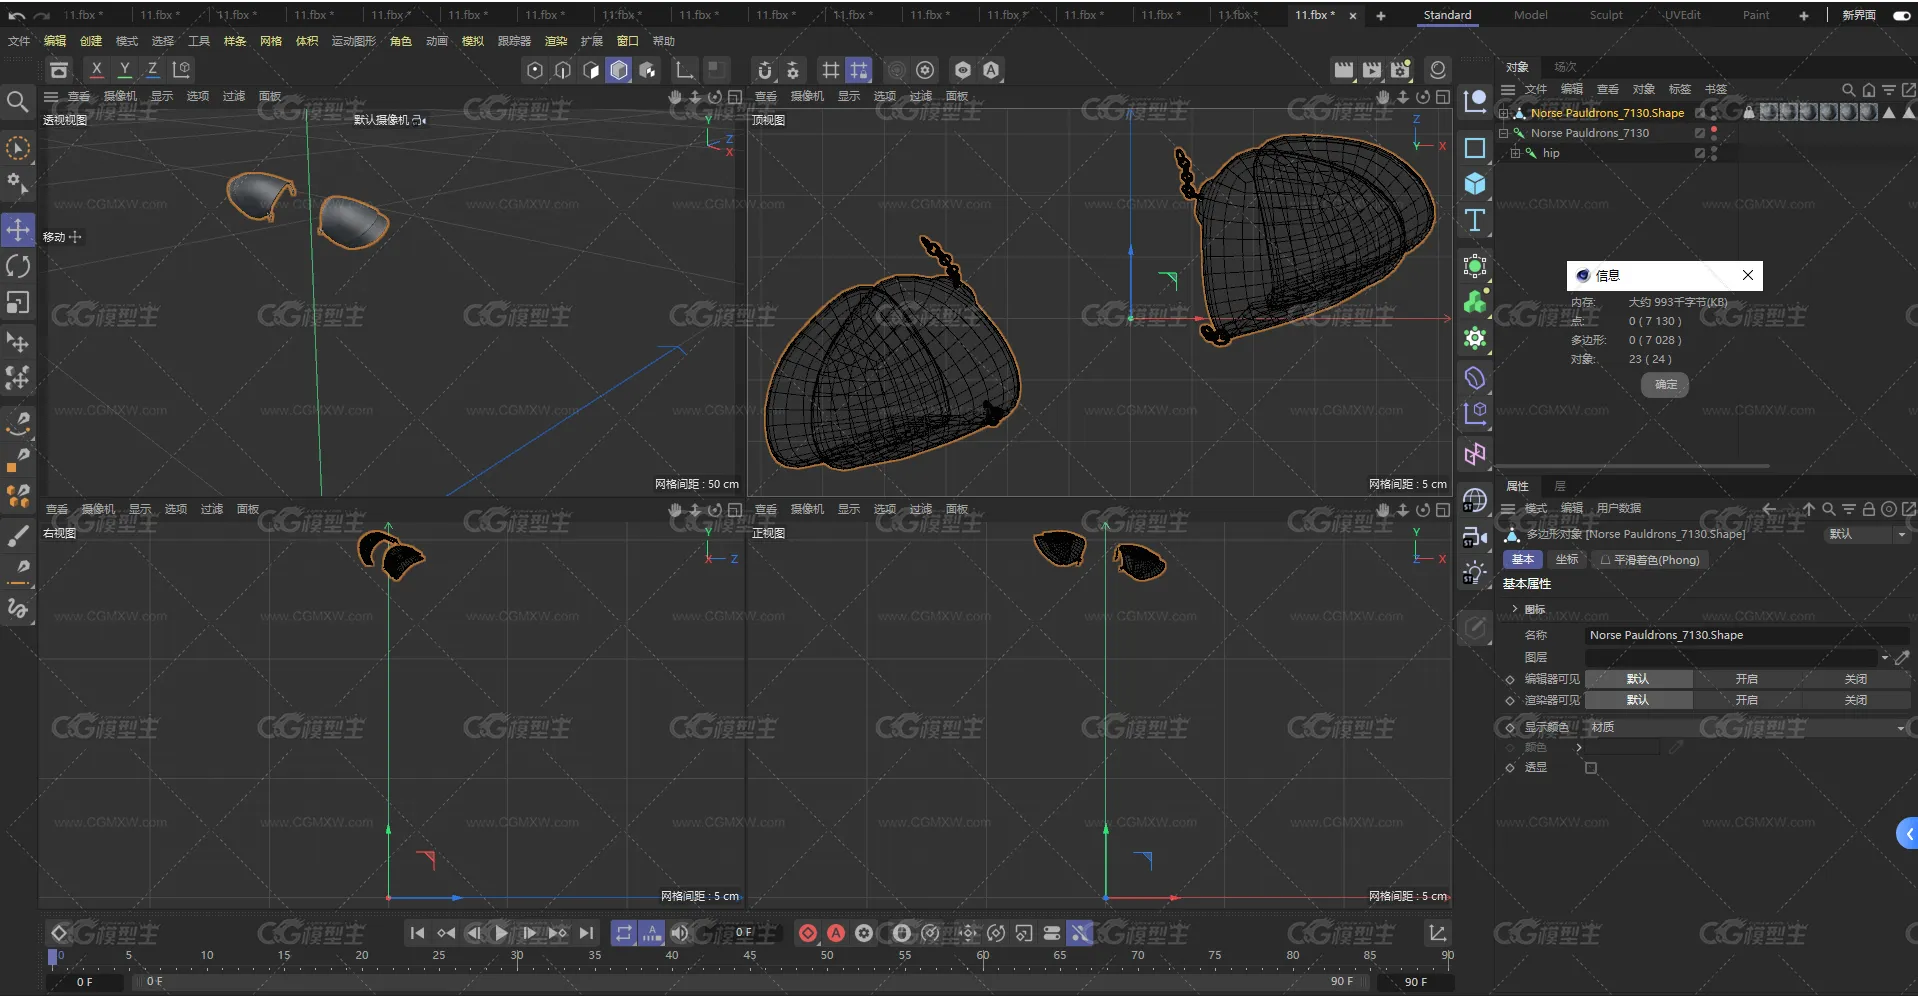1918x996 pixels.
Task: Toggle the sound speaker icon in timeline
Action: click(x=680, y=933)
